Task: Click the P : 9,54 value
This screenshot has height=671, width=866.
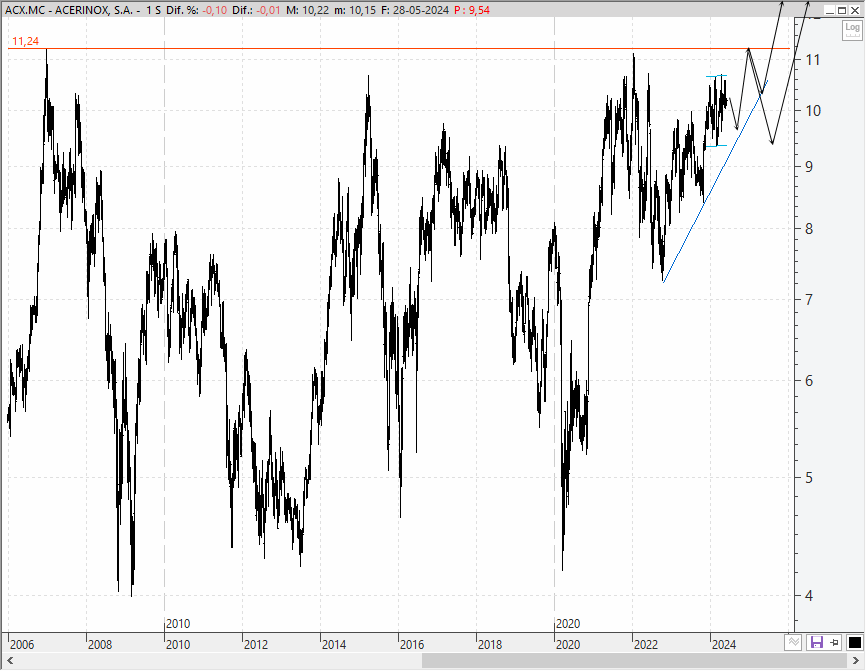Action: pyautogui.click(x=472, y=10)
